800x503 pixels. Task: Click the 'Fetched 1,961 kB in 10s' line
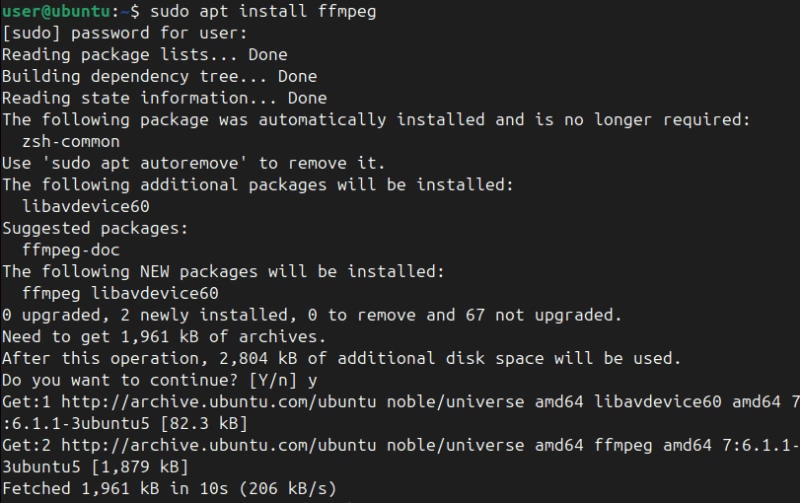[x=169, y=489]
